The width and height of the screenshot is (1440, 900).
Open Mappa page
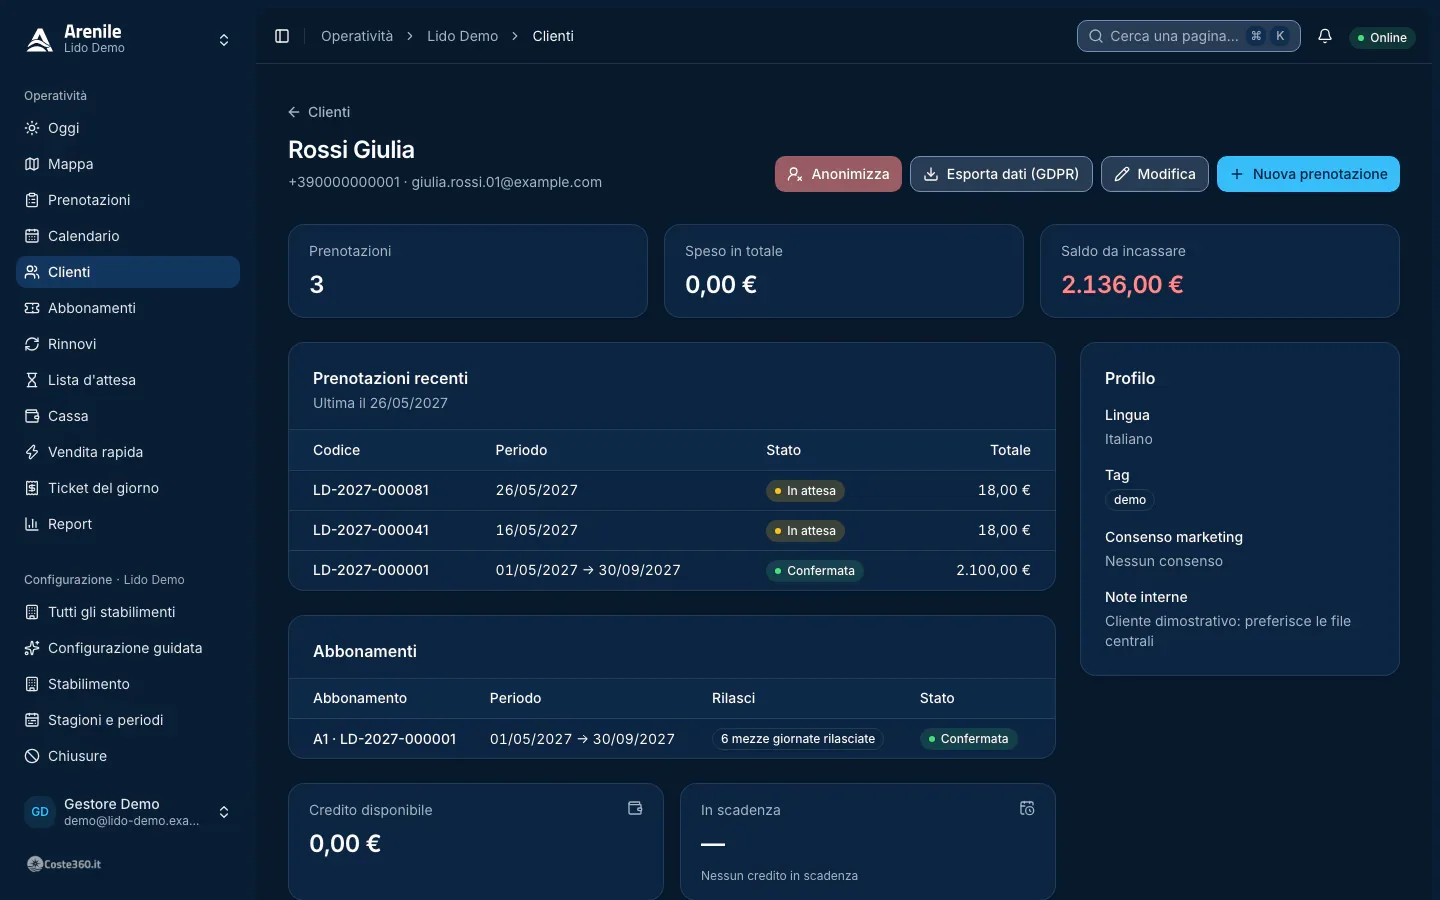pyautogui.click(x=128, y=164)
